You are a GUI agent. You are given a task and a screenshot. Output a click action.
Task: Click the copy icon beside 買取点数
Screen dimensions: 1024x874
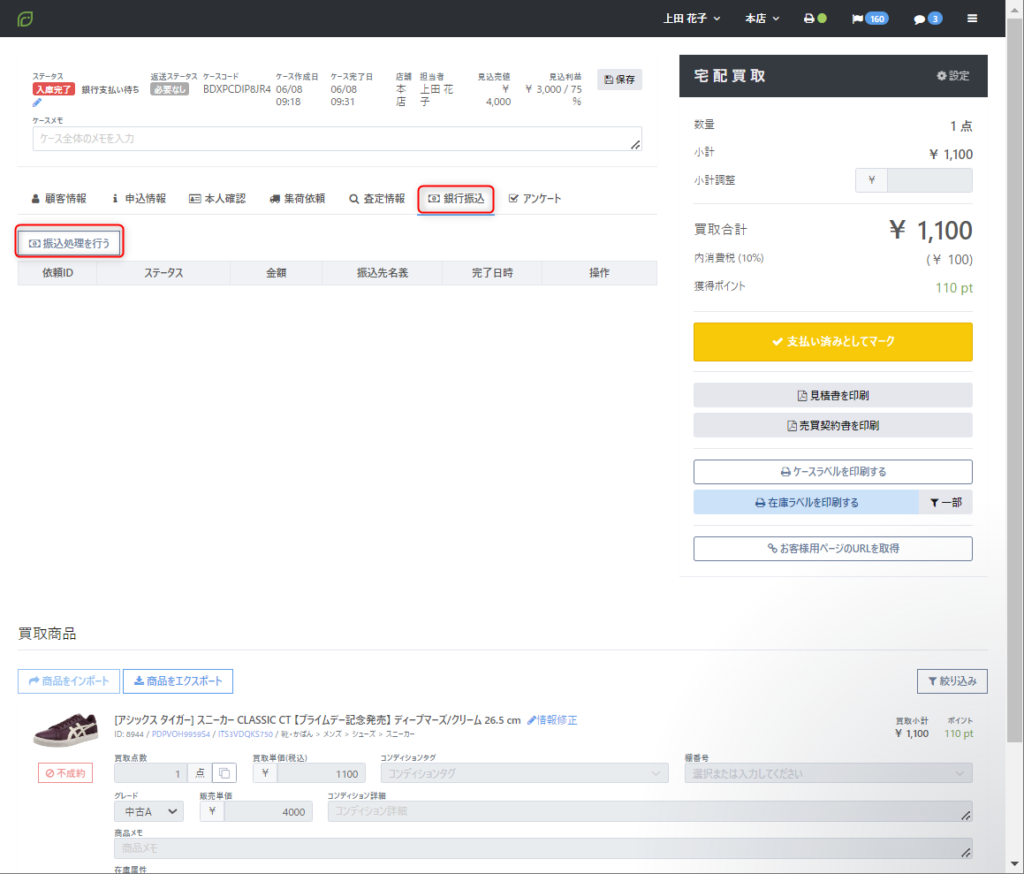tap(225, 773)
